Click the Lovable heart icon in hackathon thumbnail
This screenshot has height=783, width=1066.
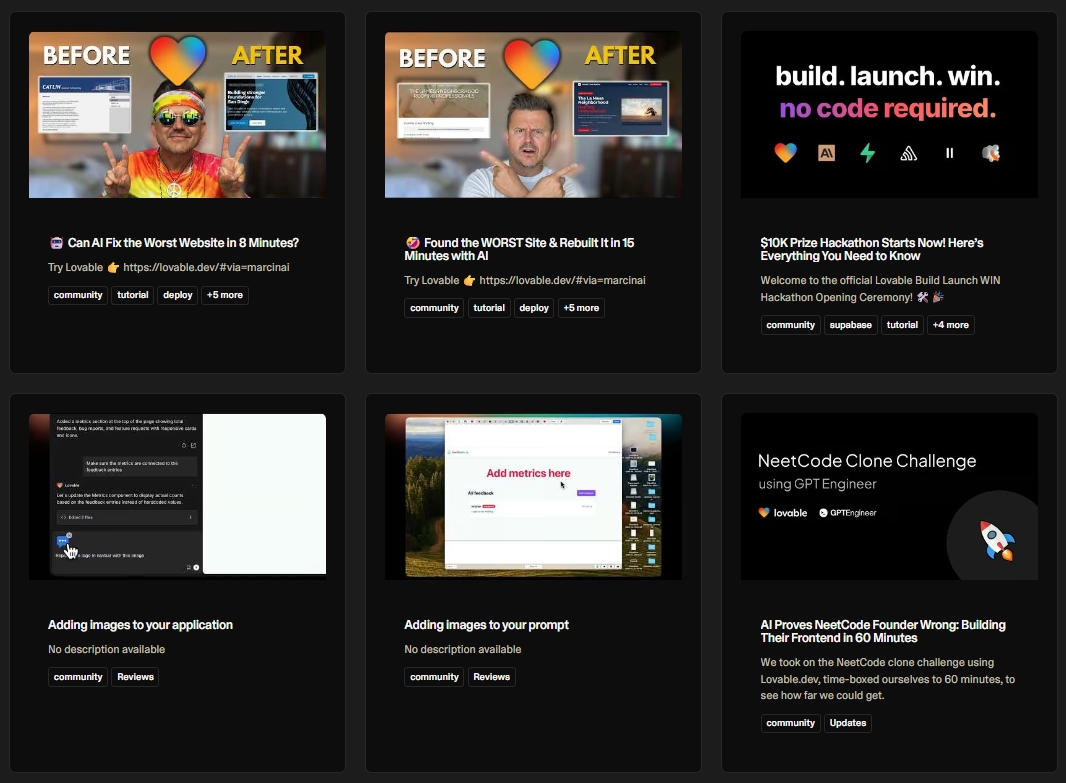coord(785,153)
